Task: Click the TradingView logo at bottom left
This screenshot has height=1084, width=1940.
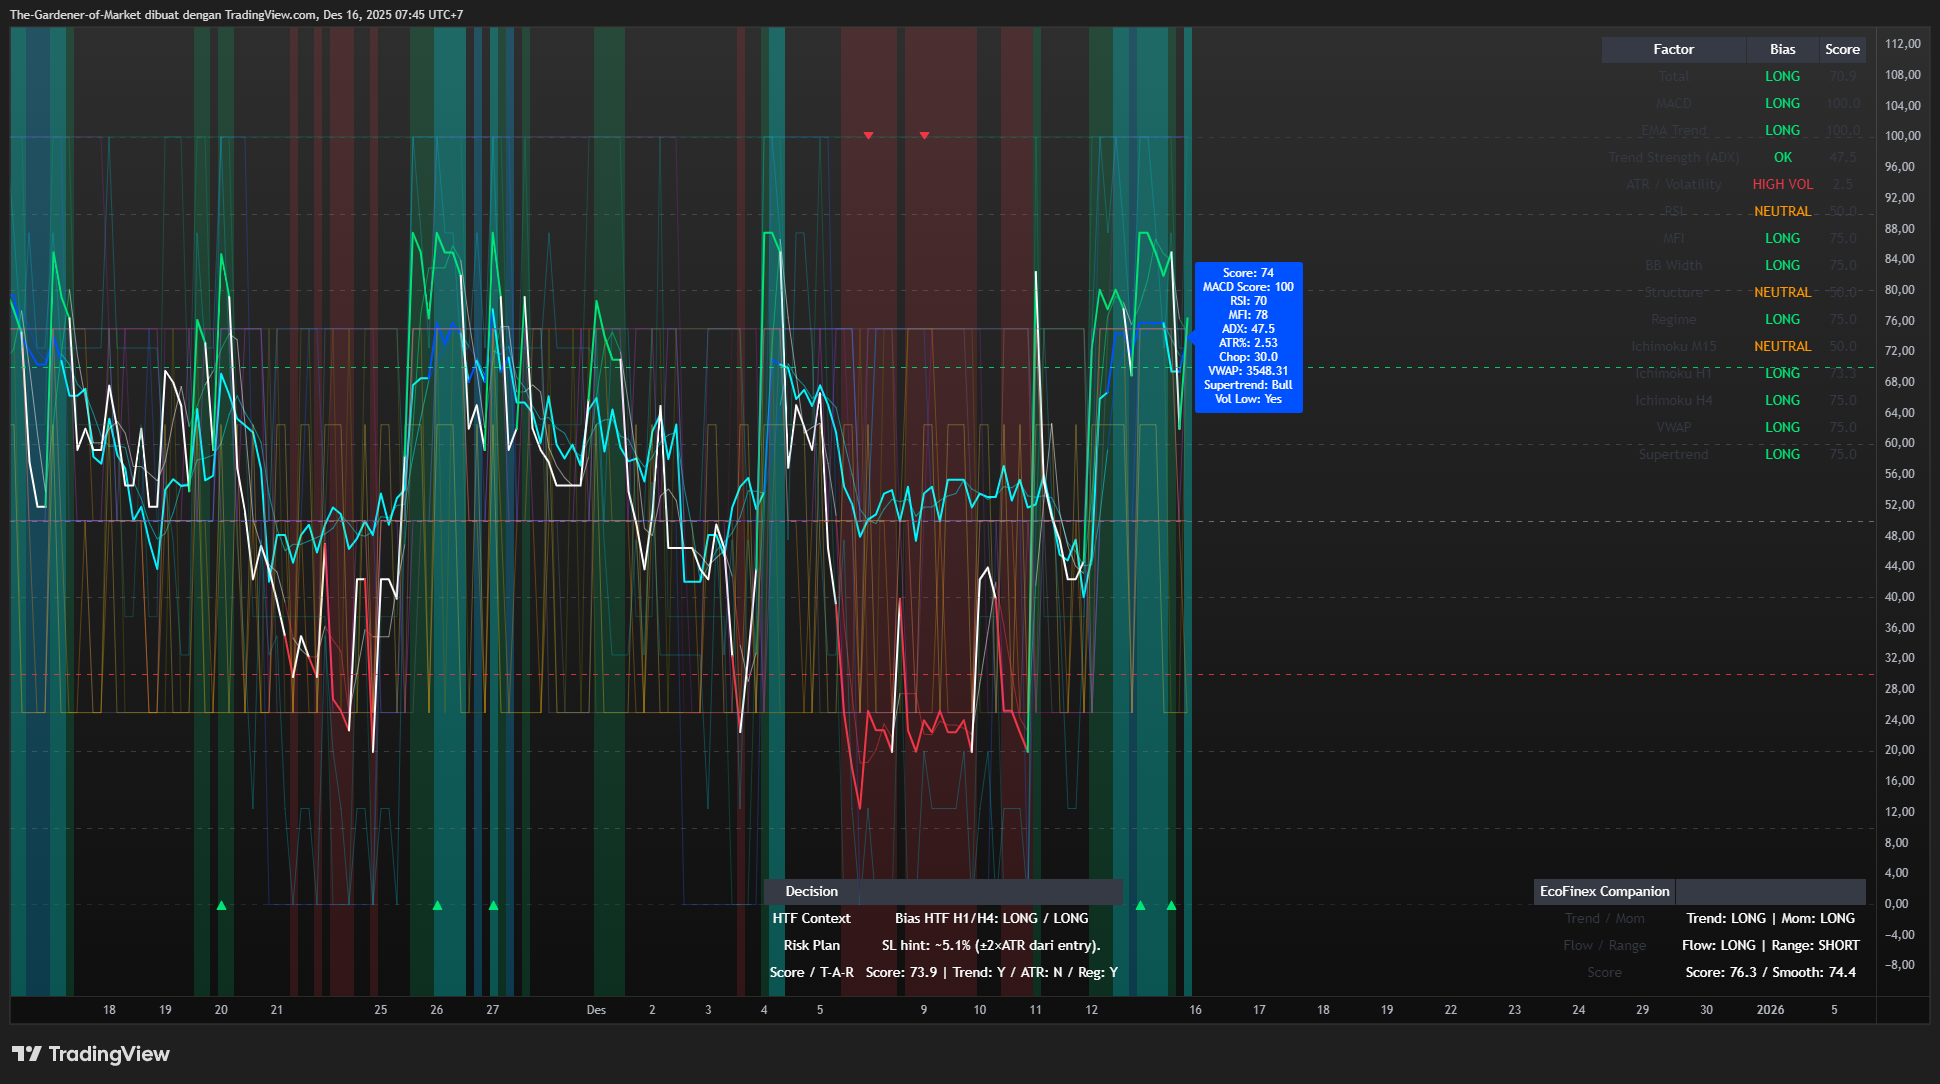Action: (x=91, y=1054)
